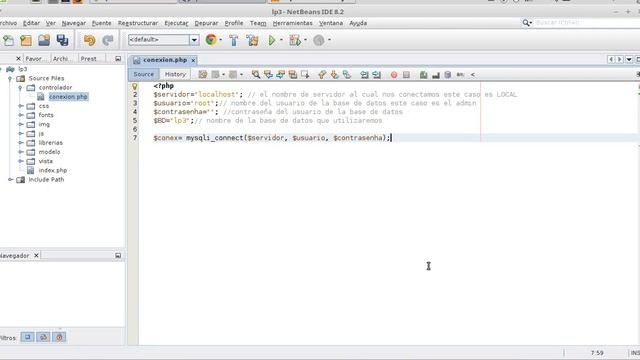Click the Open Project toolbar icon
Viewport: 640px width, 360px height.
44,40
